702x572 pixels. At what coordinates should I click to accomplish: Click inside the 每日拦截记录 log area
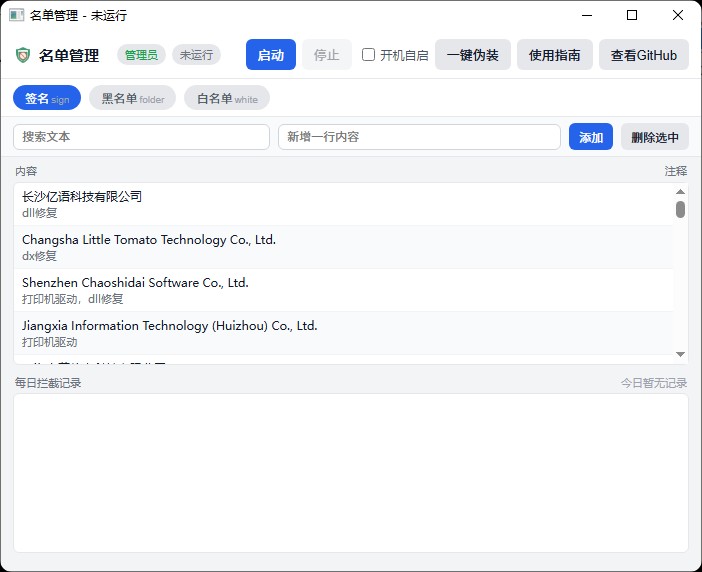pyautogui.click(x=351, y=473)
